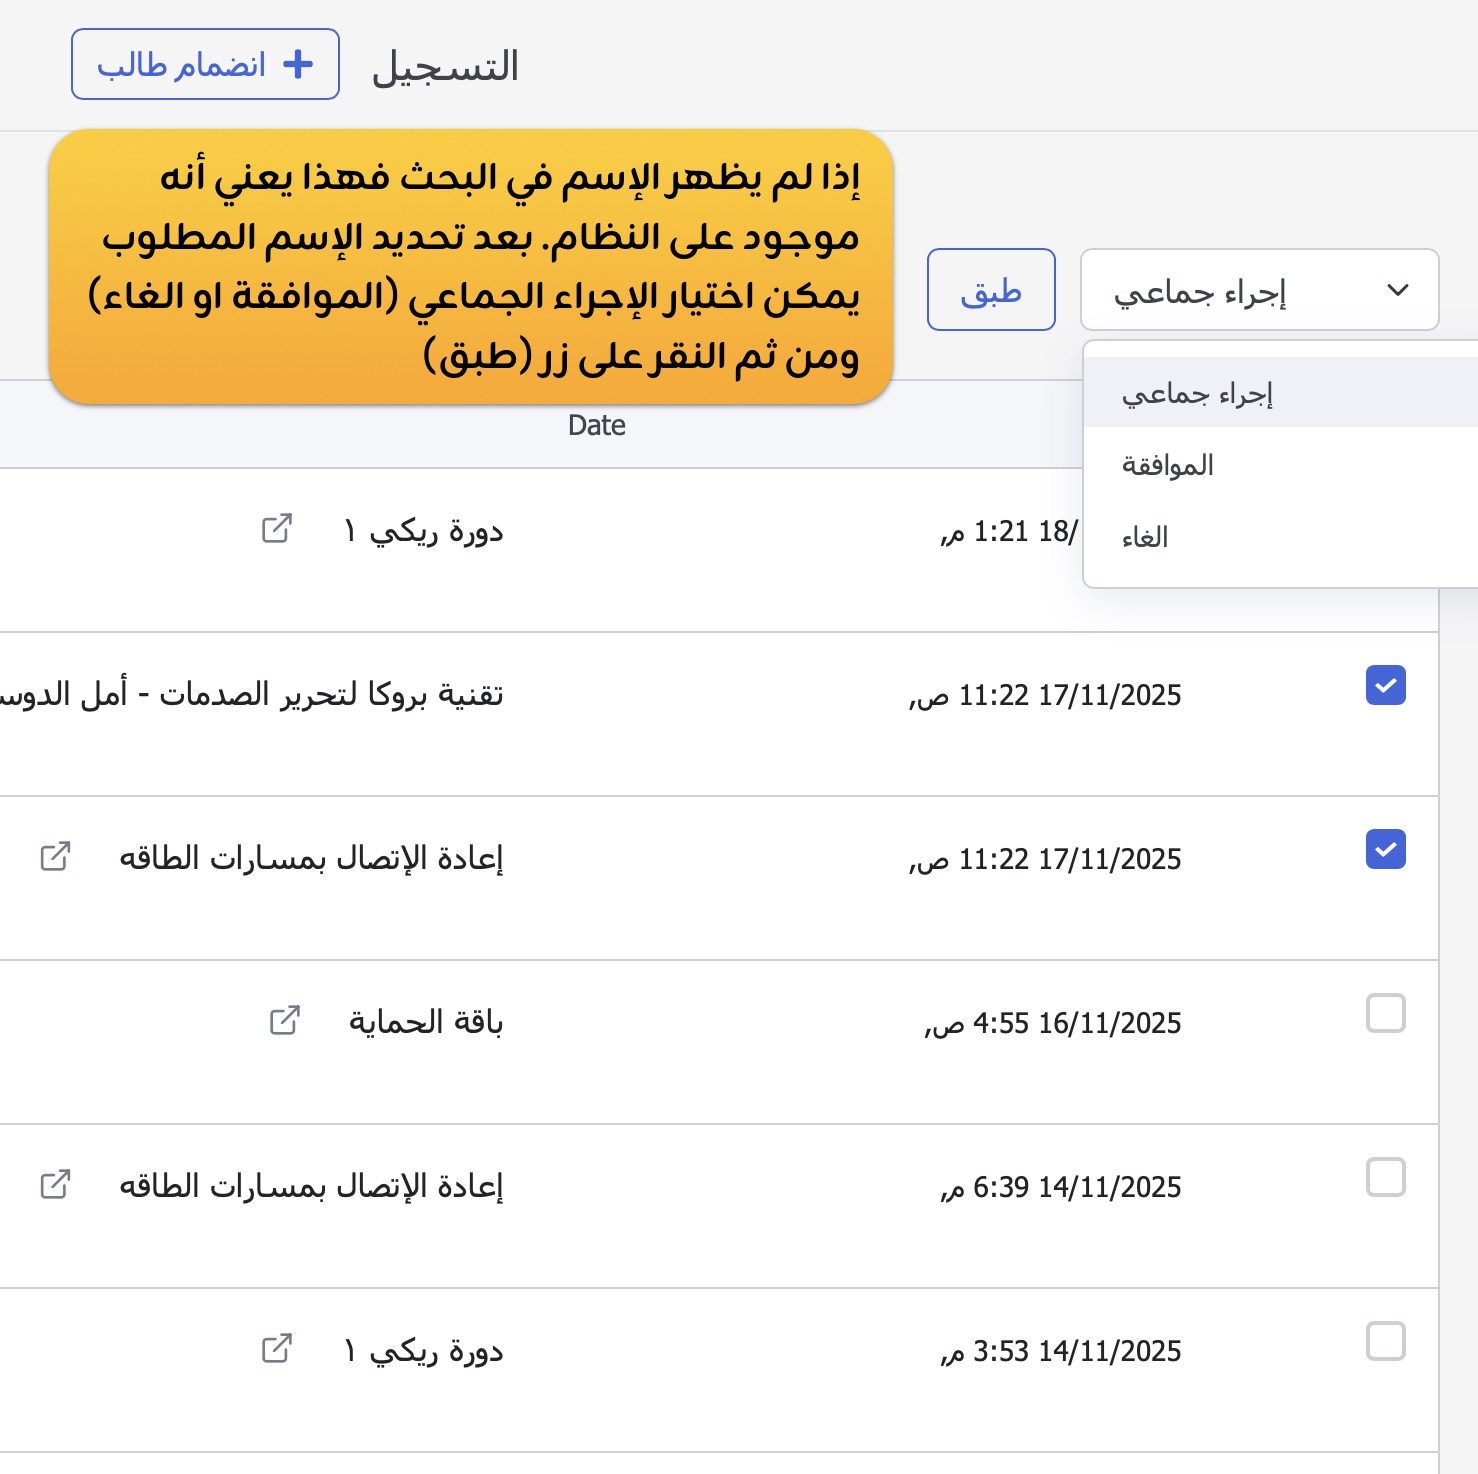Screen dimensions: 1478x1474
Task: Click the Date column header
Action: click(x=597, y=426)
